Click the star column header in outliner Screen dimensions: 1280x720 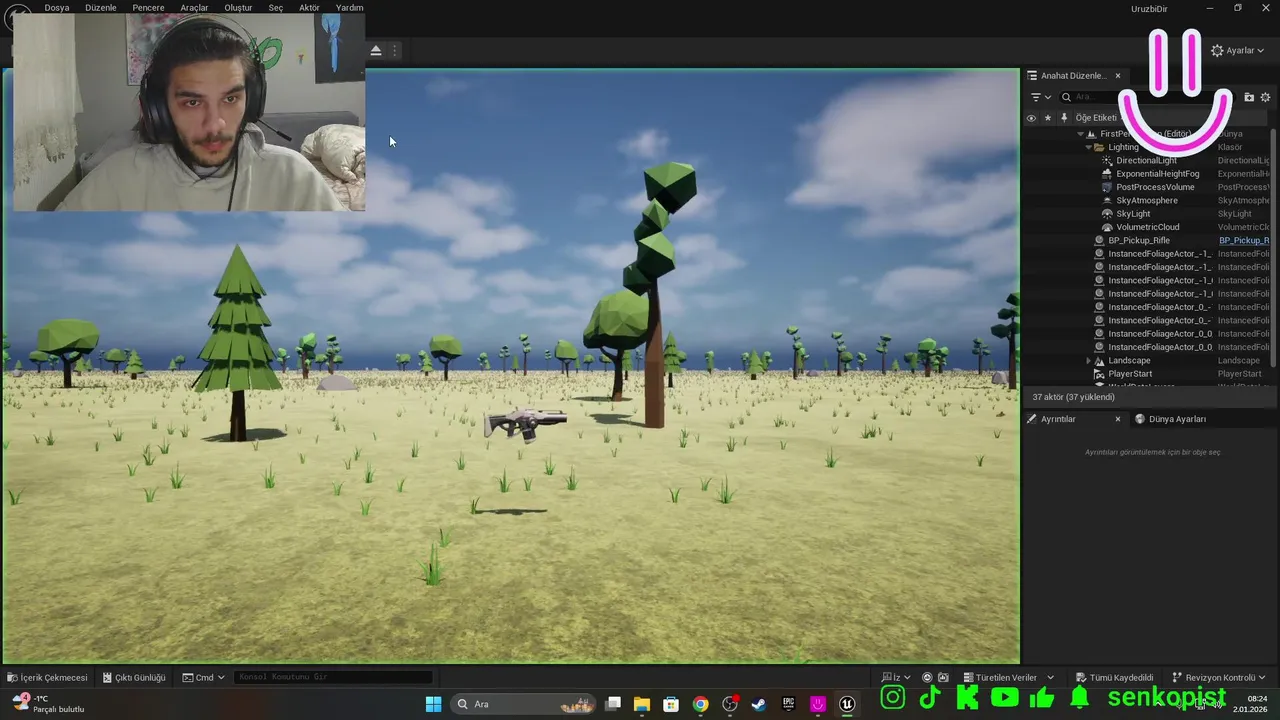click(1048, 117)
